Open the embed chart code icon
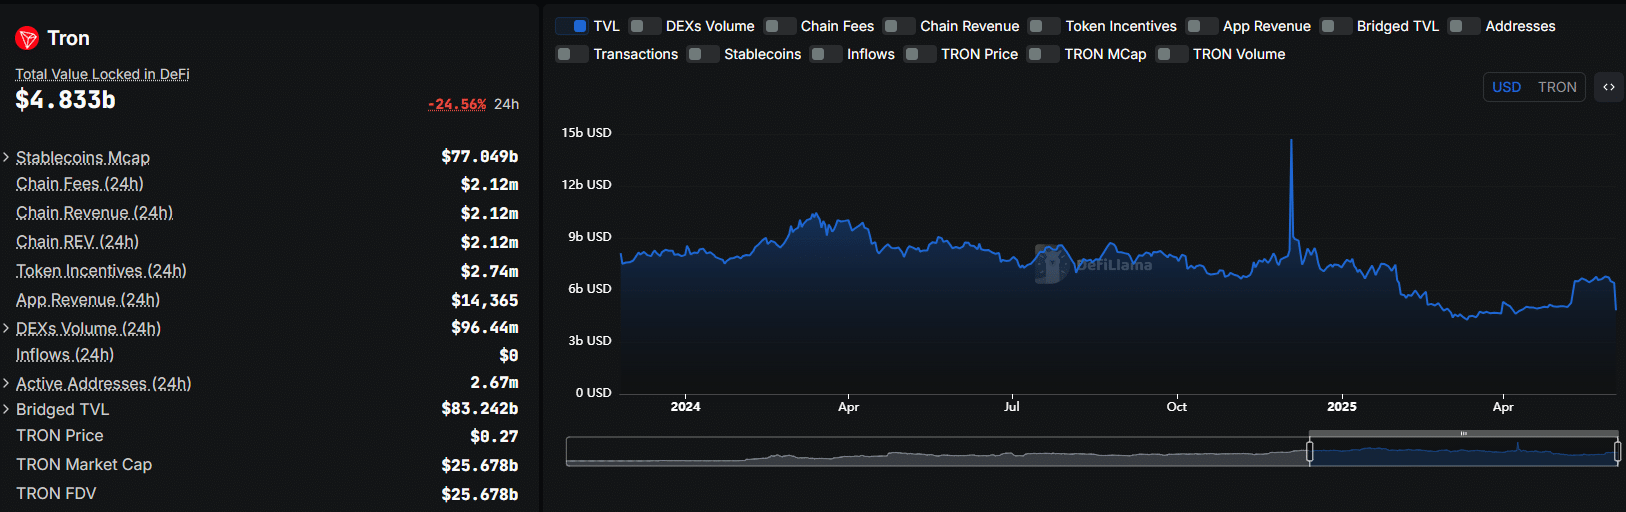The image size is (1626, 512). tap(1609, 87)
